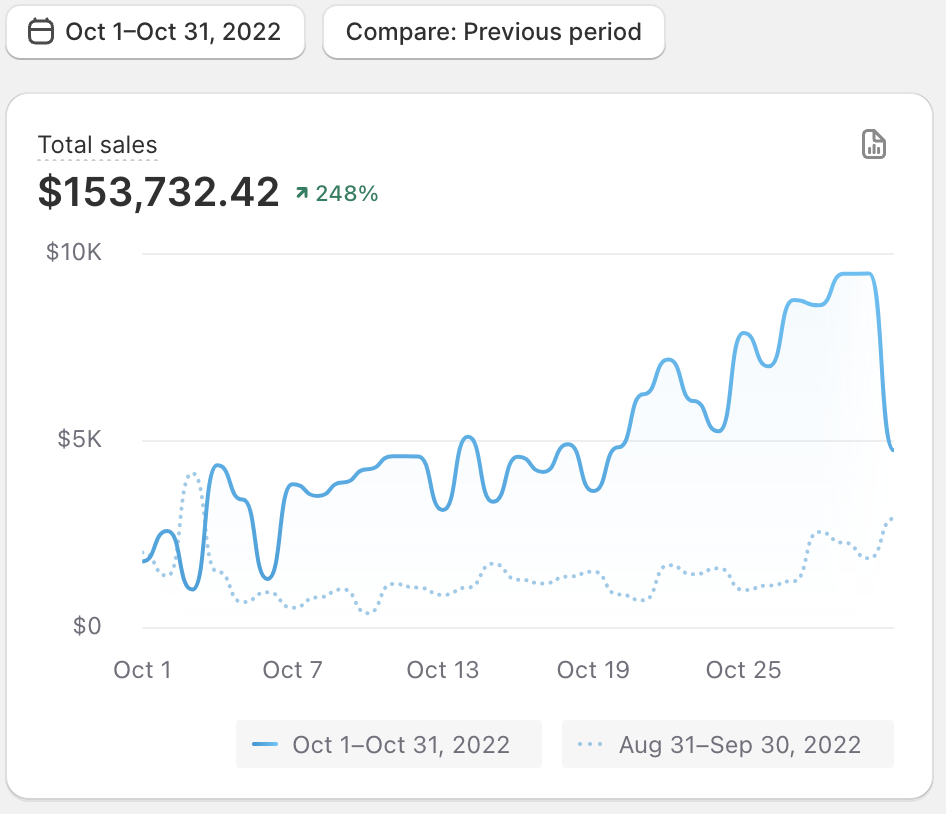Click the $153,732.42 total sales amount
This screenshot has width=946, height=814.
coord(158,192)
